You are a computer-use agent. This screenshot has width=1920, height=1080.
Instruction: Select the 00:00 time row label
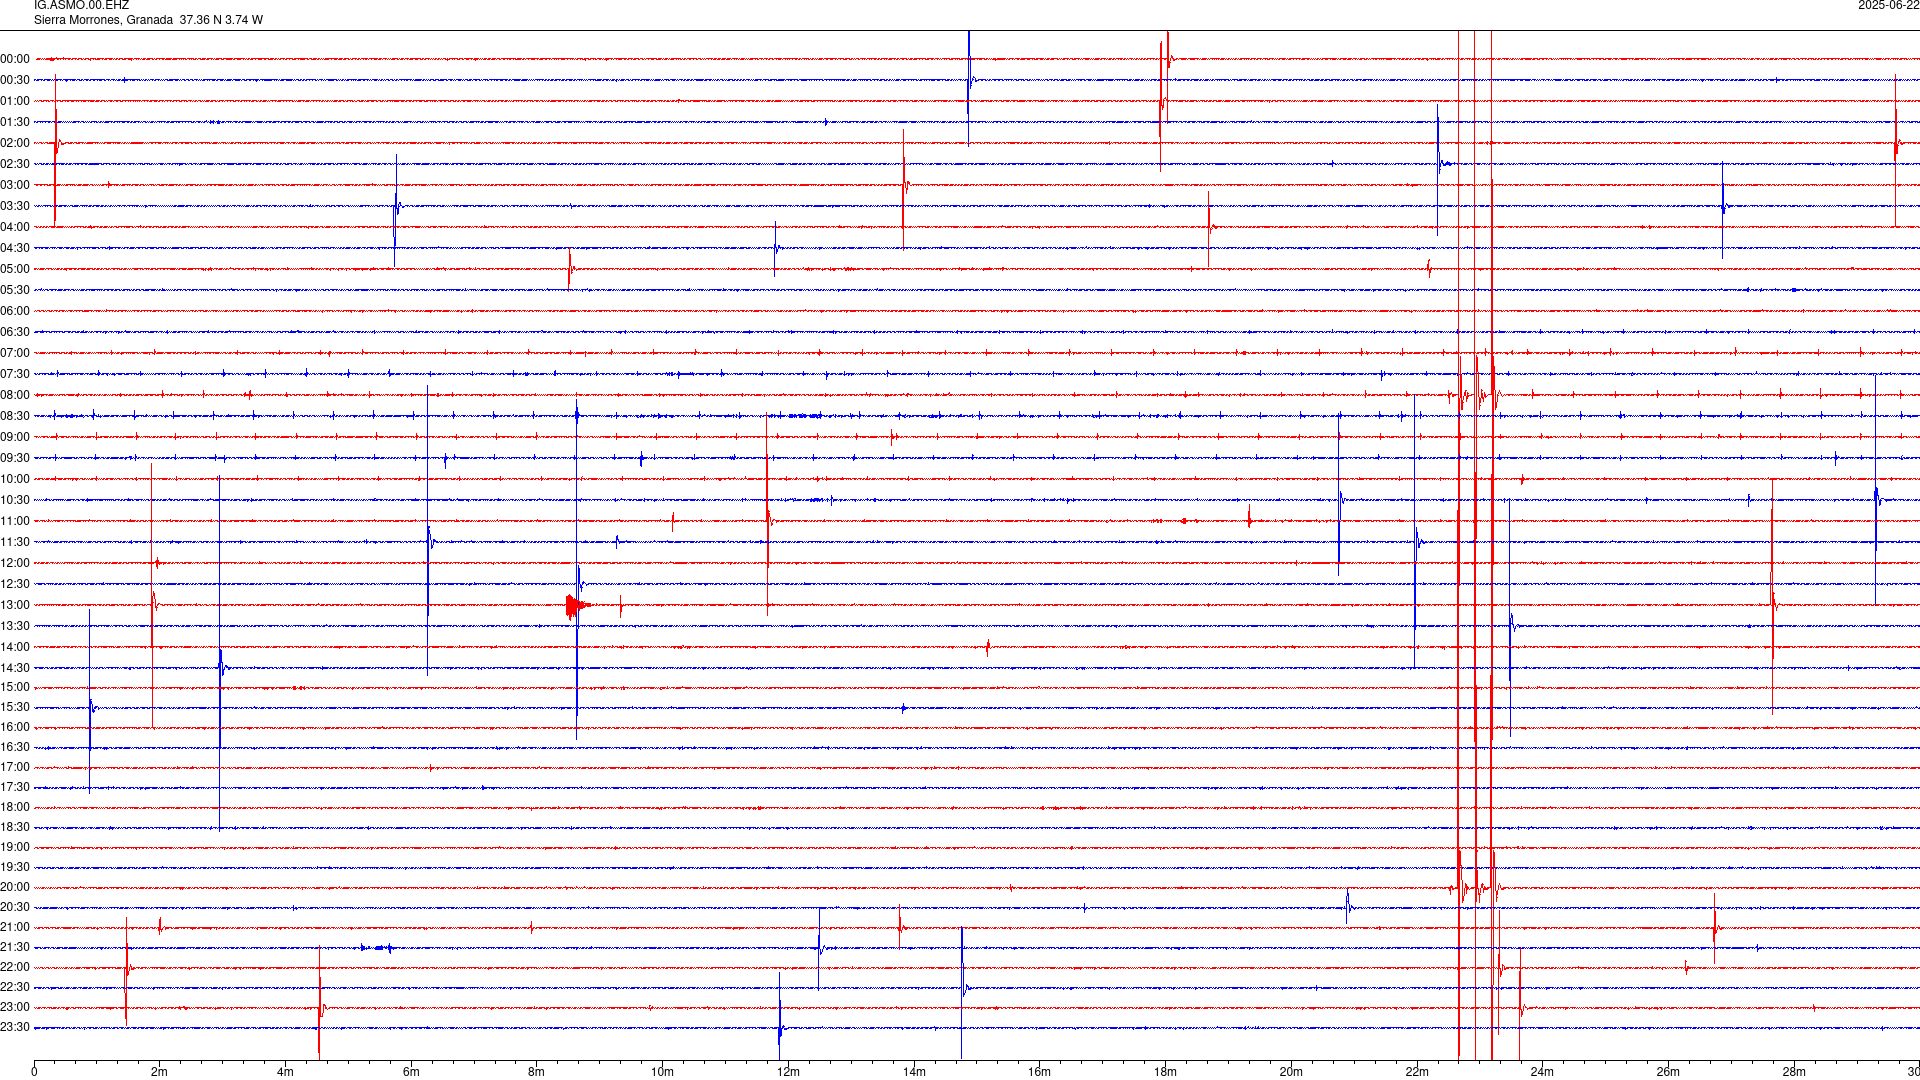(15, 59)
